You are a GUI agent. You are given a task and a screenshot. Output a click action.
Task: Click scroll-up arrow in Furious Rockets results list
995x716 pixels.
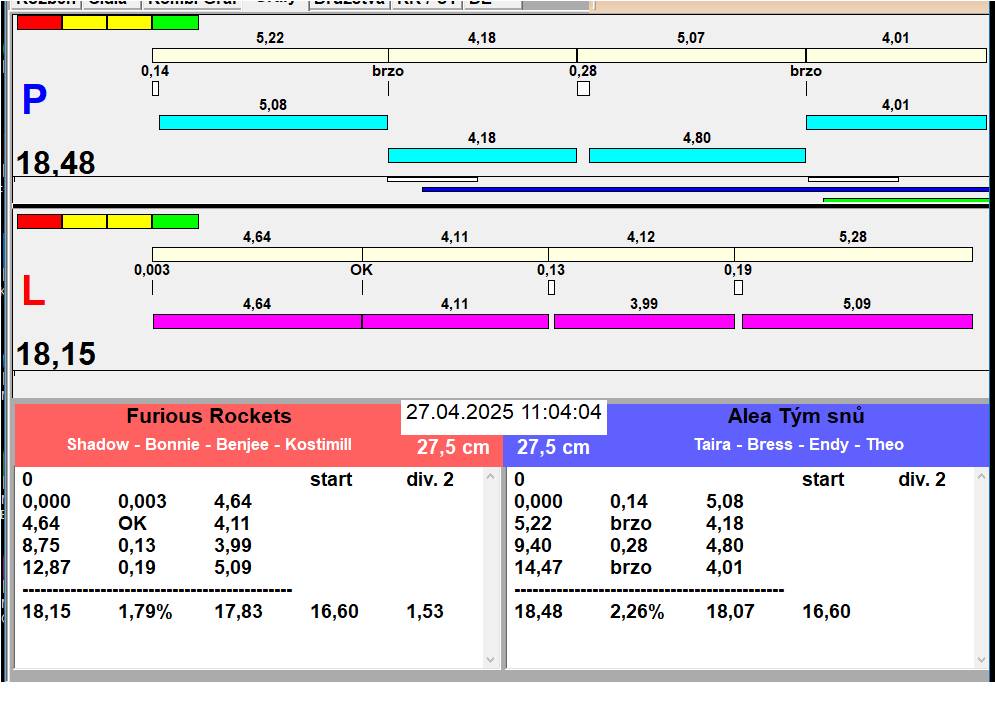click(x=490, y=478)
